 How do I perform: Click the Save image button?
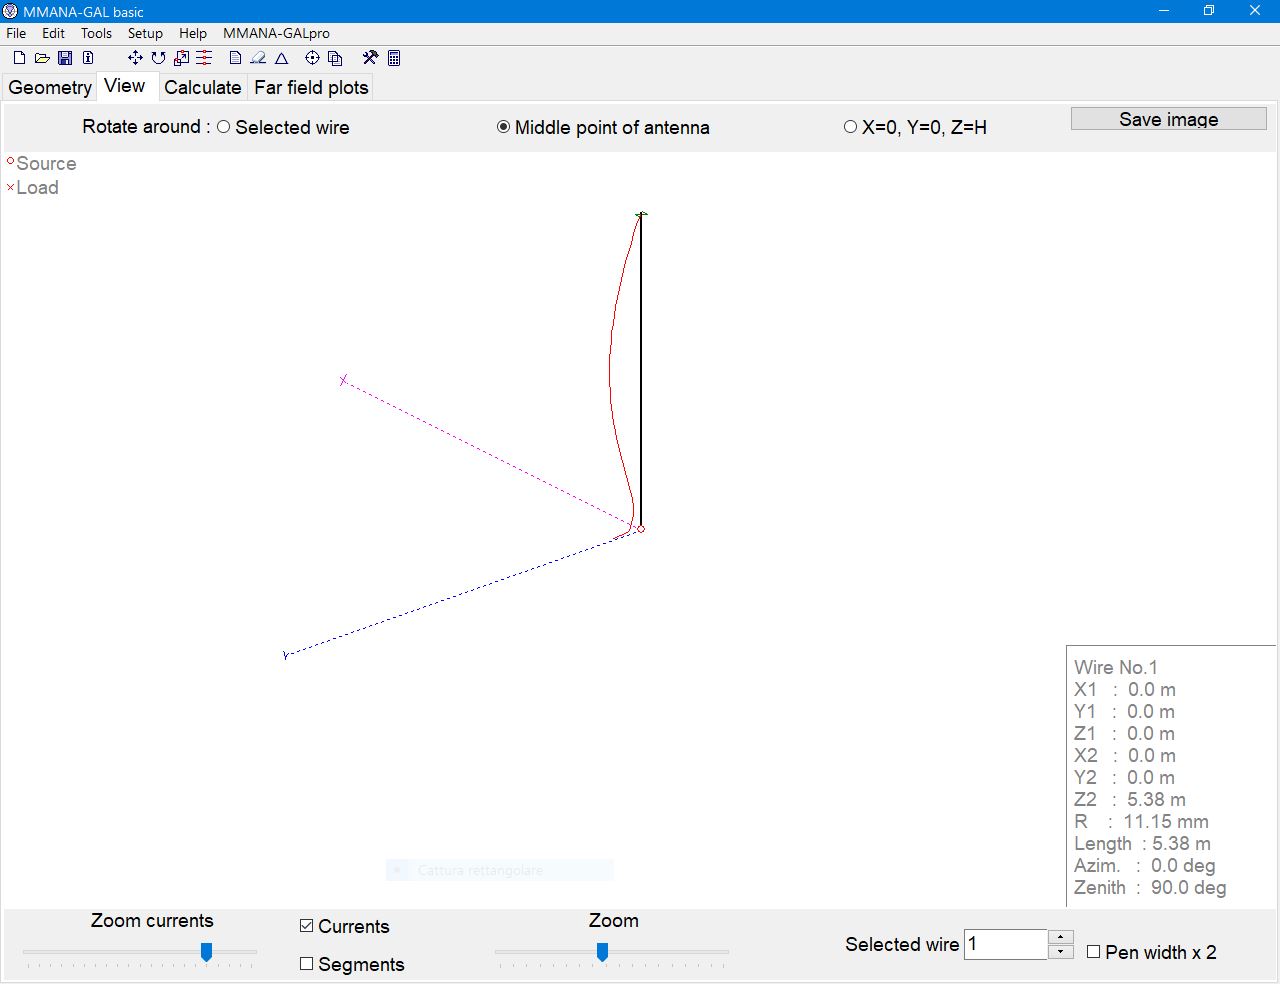tap(1169, 119)
